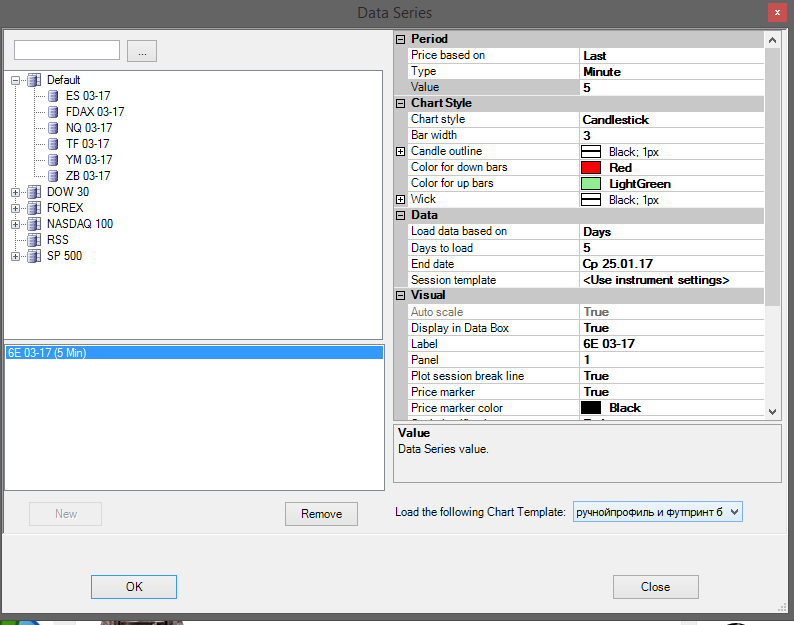Viewport: 794px width, 625px height.
Task: Click the Days to load value 5
Action: tap(671, 248)
